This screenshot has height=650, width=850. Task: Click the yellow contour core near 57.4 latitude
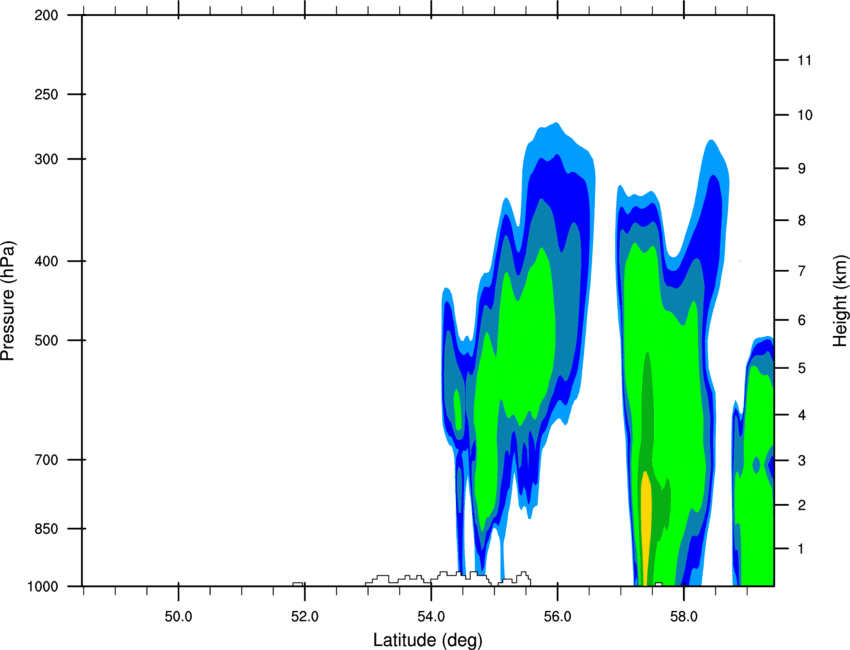(646, 529)
